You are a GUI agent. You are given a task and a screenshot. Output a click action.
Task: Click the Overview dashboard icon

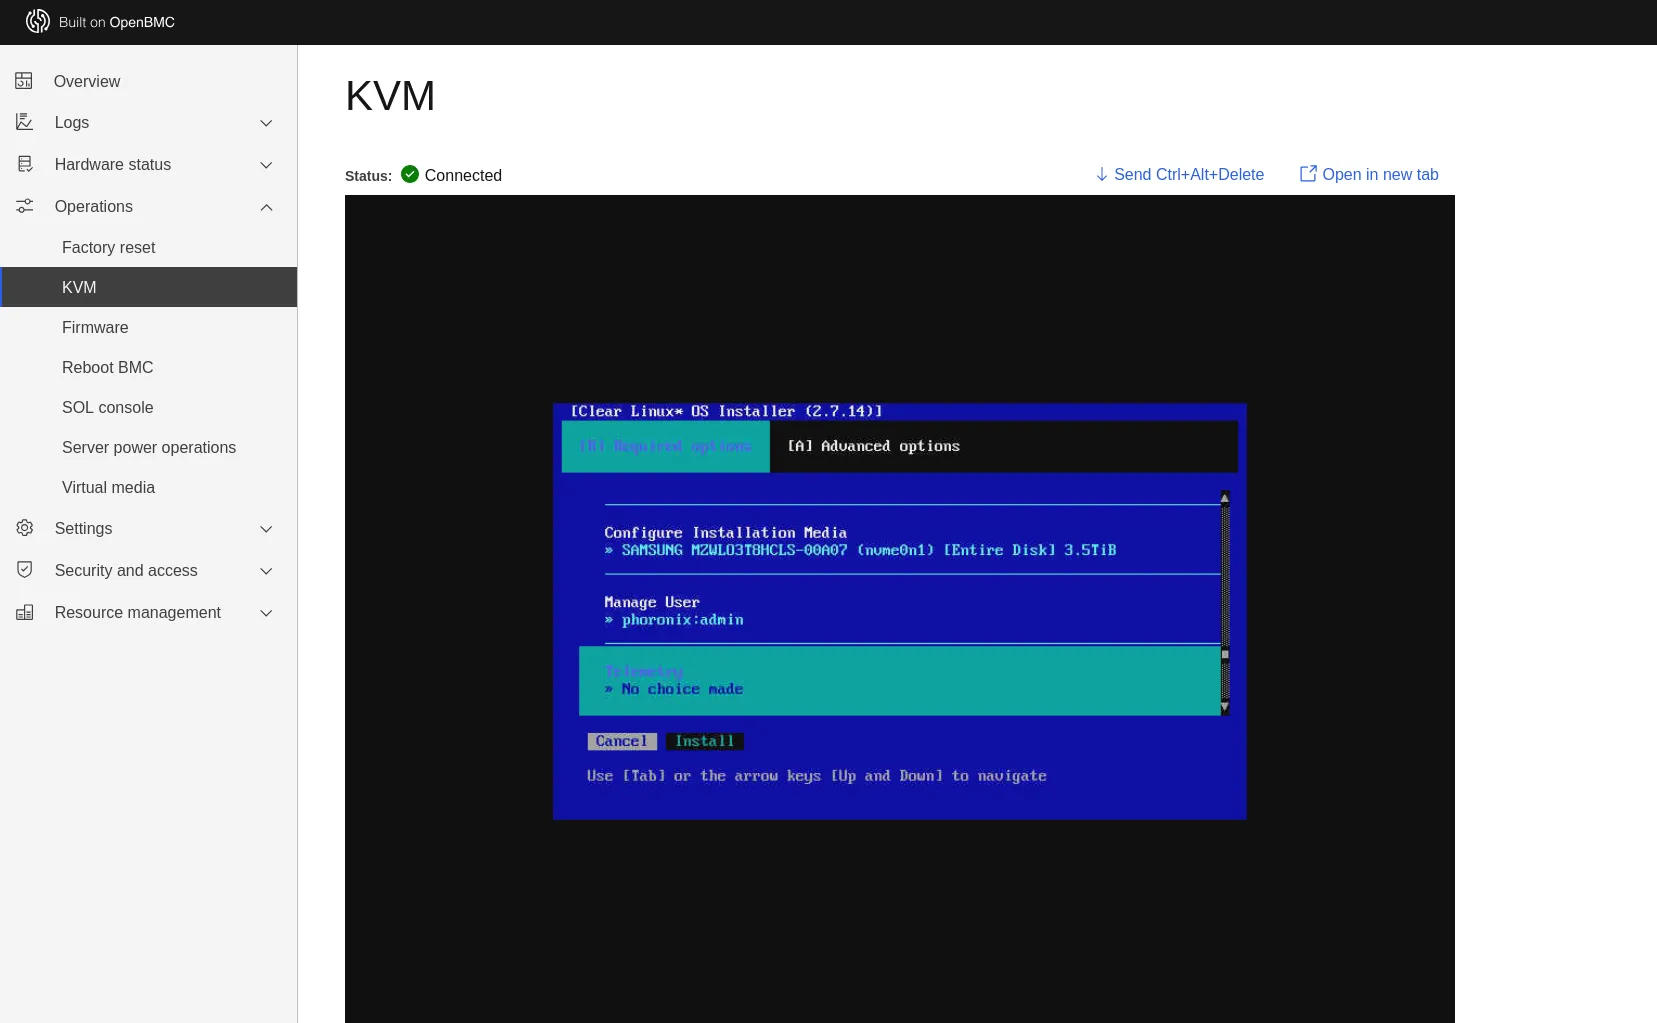tap(24, 81)
